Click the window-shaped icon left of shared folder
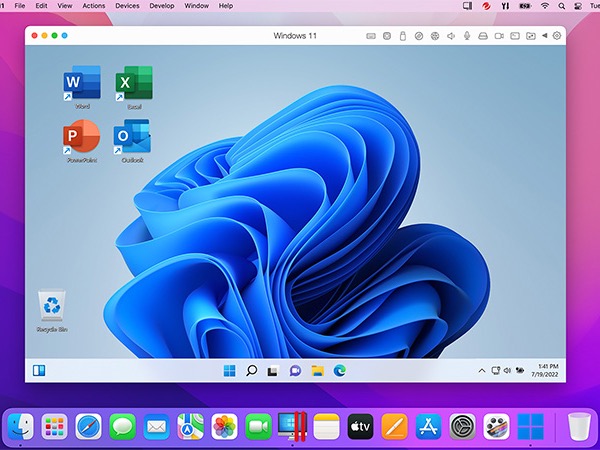The height and width of the screenshot is (450, 600). (515, 36)
